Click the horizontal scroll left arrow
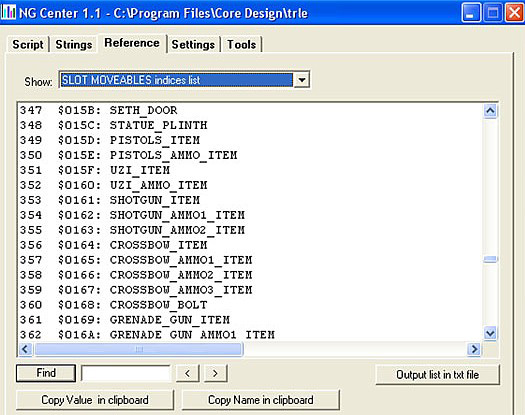Image resolution: width=525 pixels, height=415 pixels. tap(25, 349)
